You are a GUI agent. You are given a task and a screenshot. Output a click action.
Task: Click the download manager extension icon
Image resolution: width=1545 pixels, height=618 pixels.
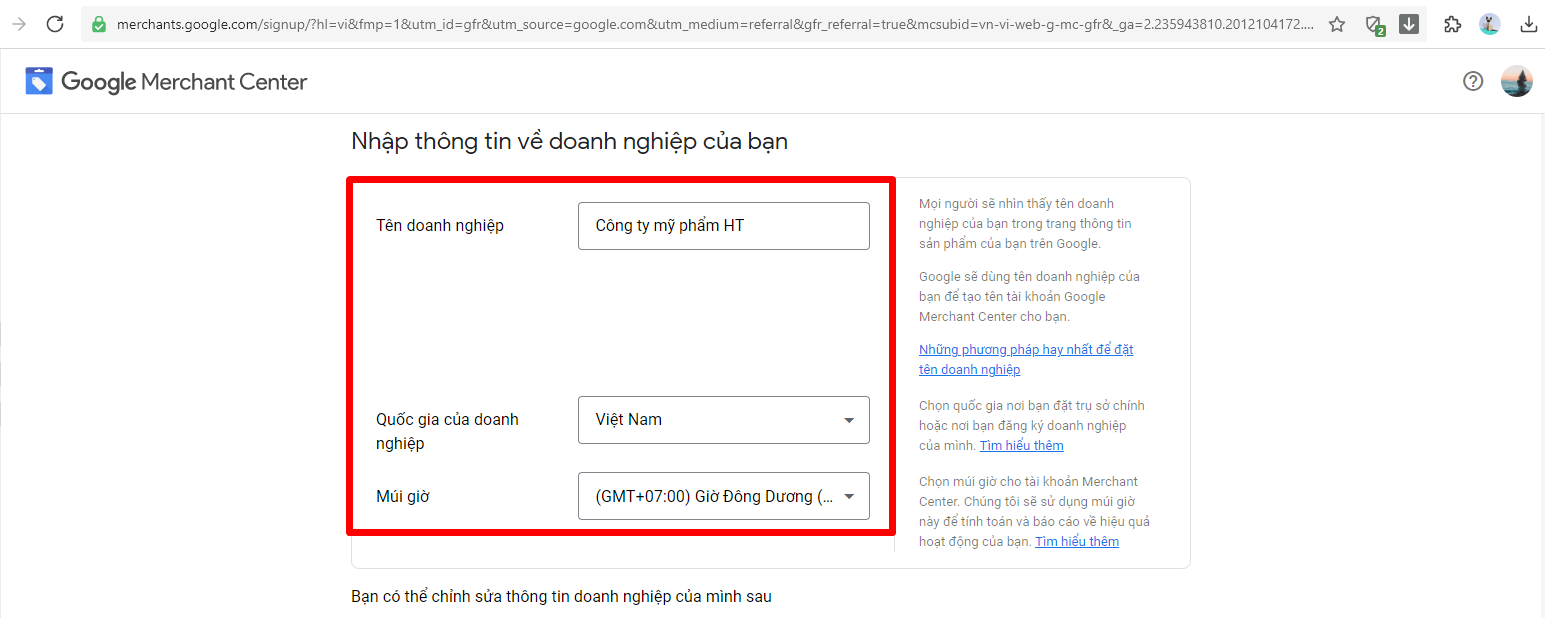(x=1409, y=24)
